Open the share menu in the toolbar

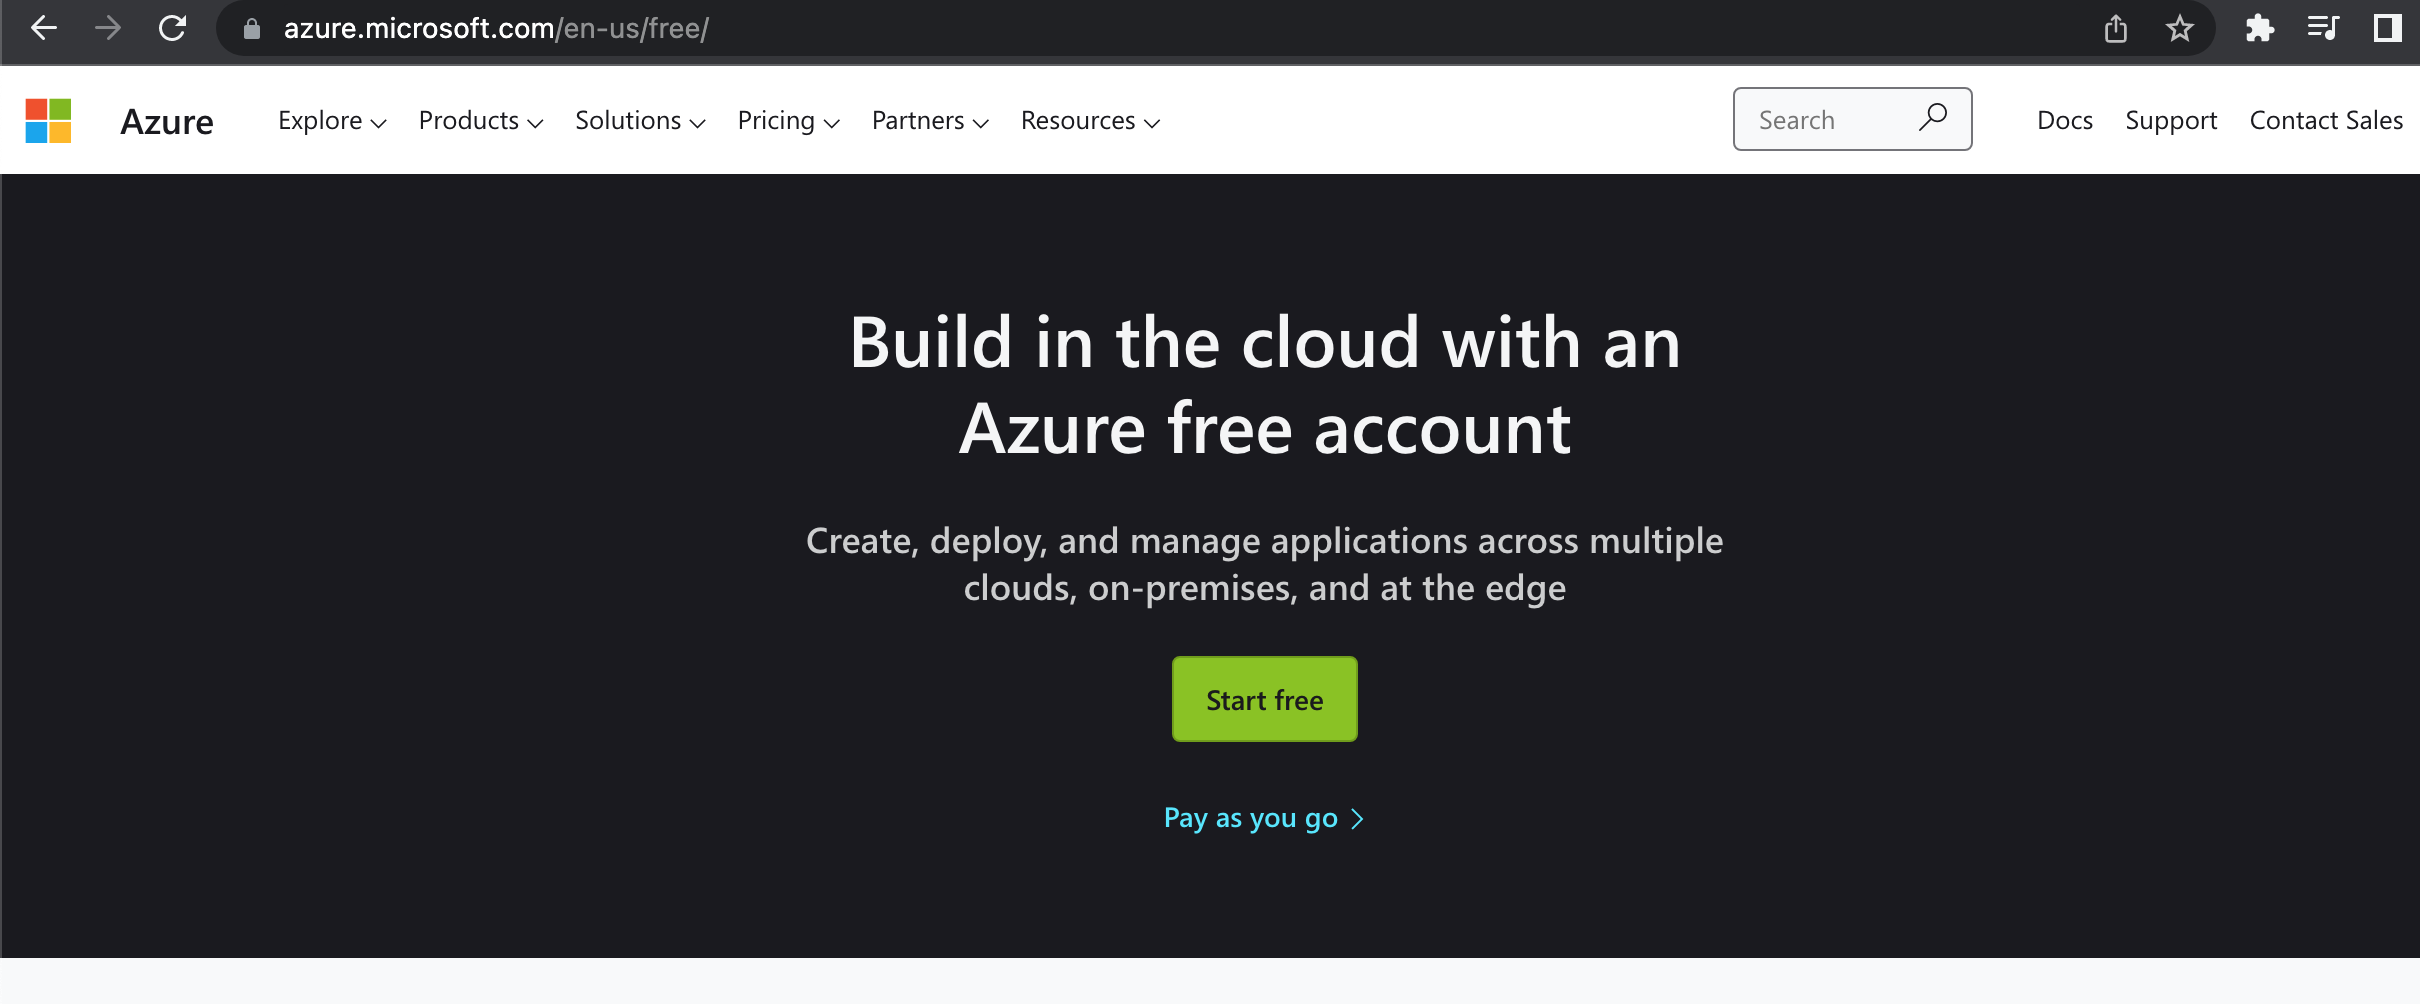pyautogui.click(x=2114, y=28)
